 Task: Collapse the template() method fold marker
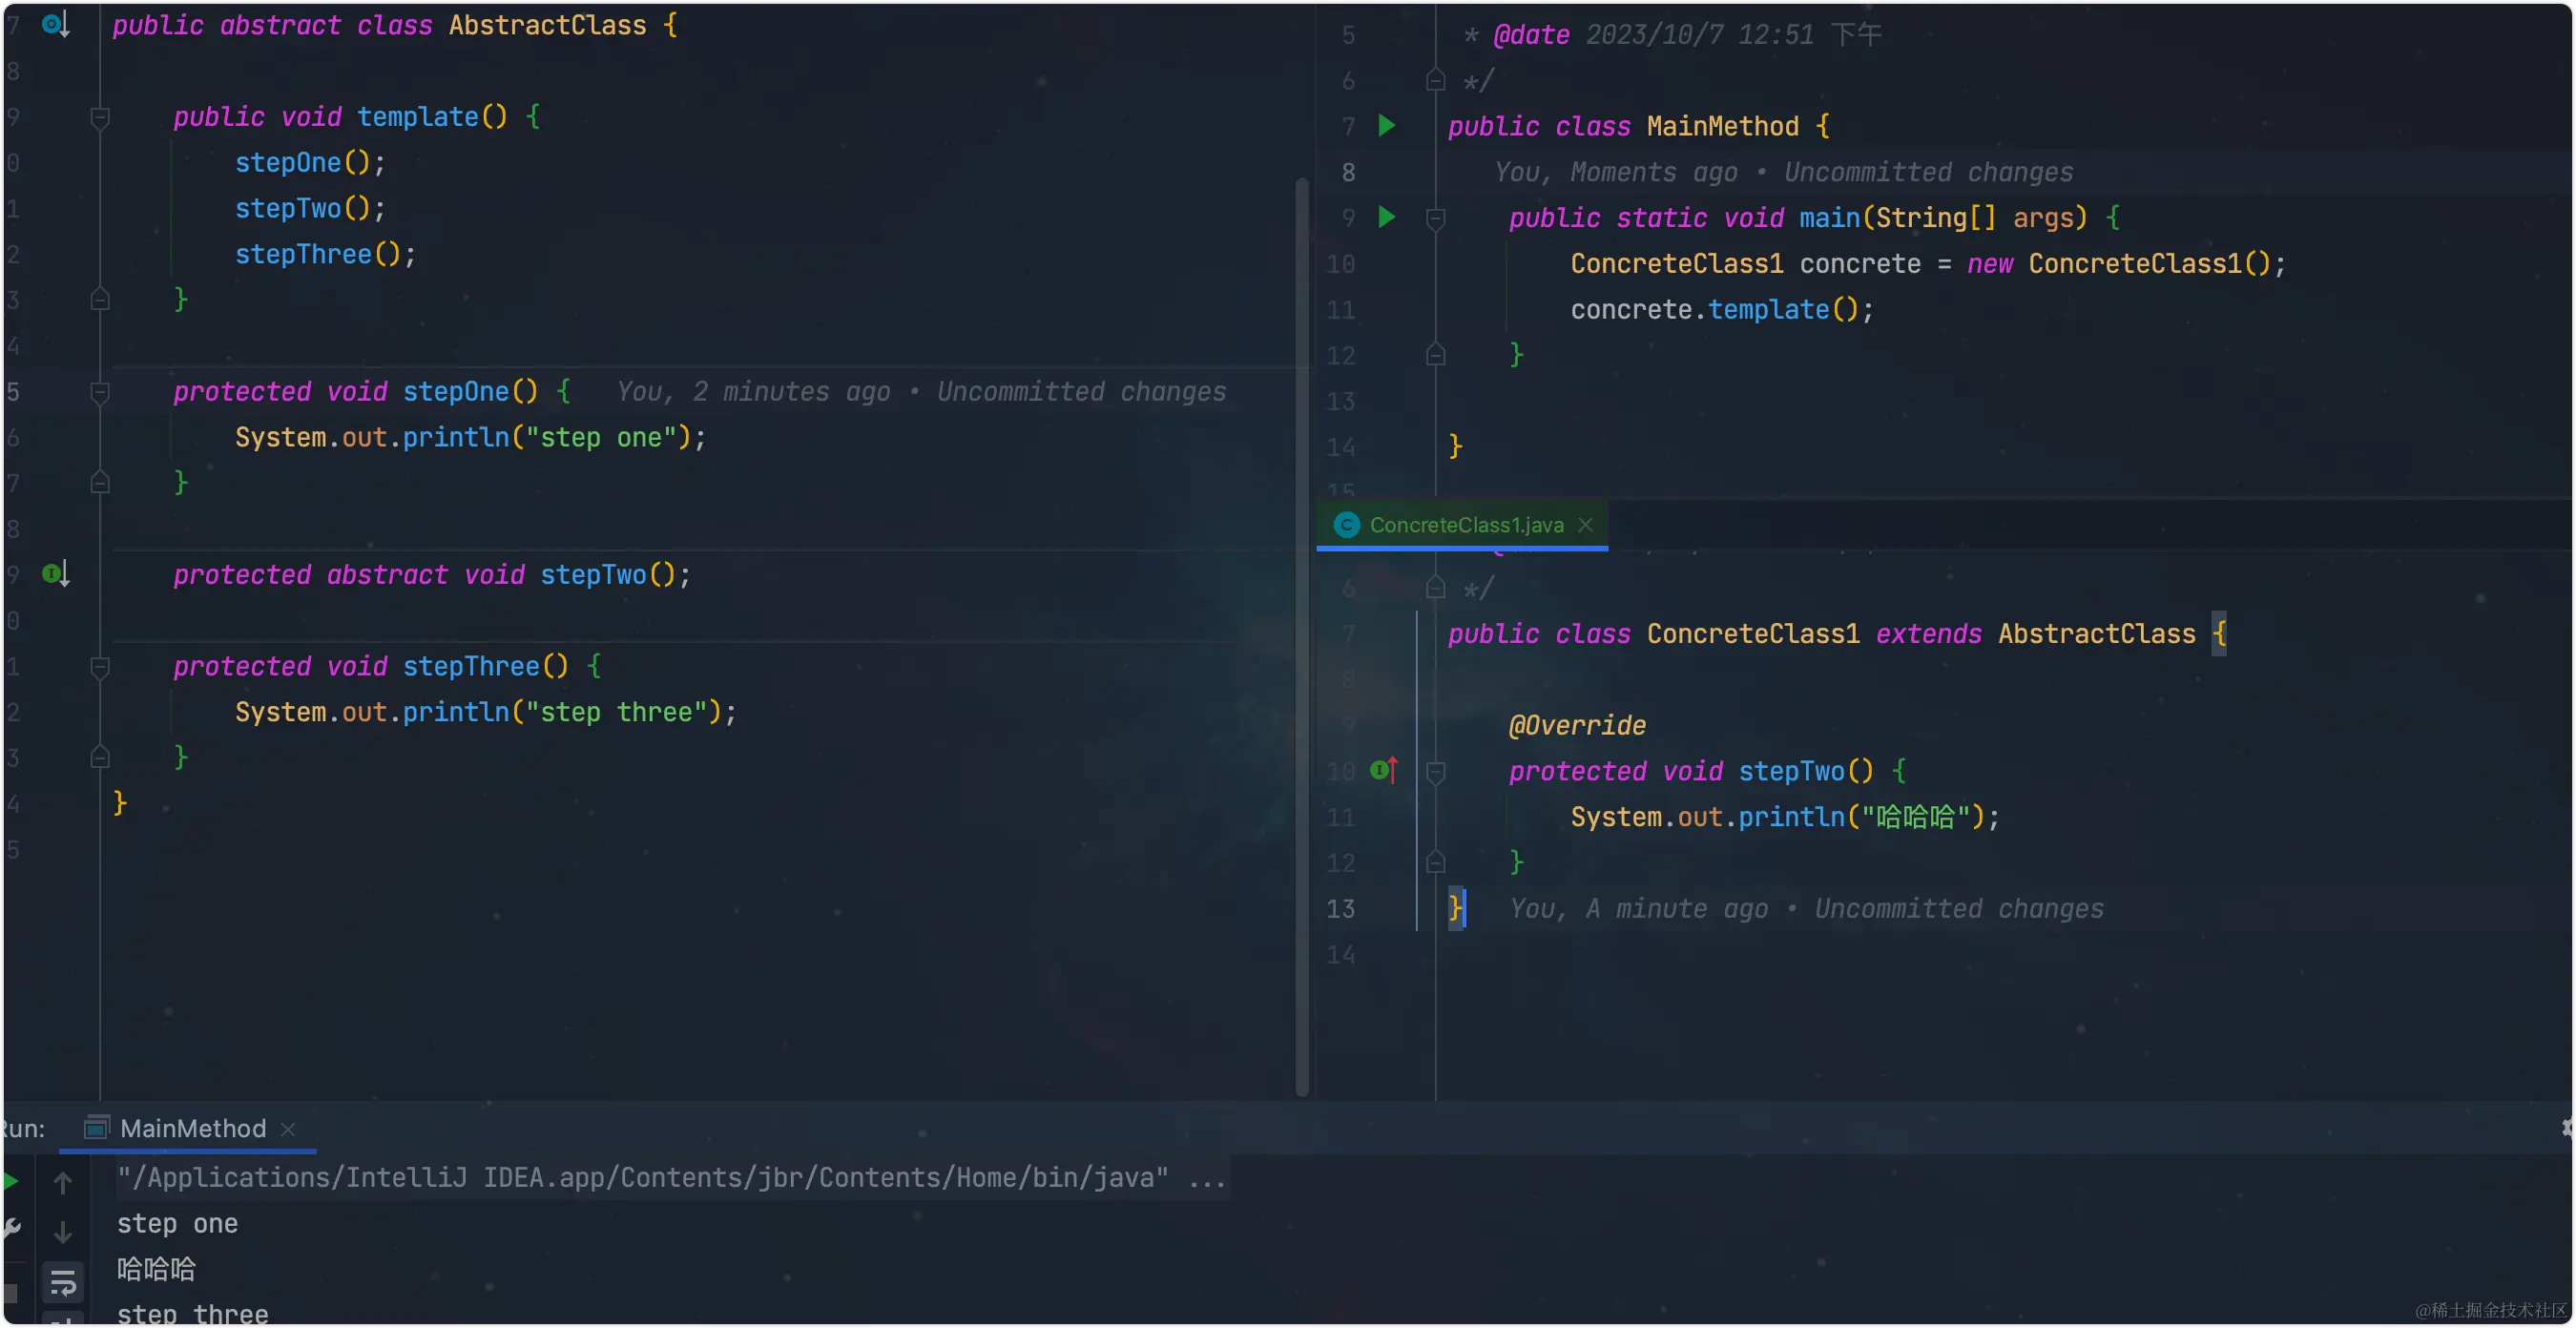point(100,117)
